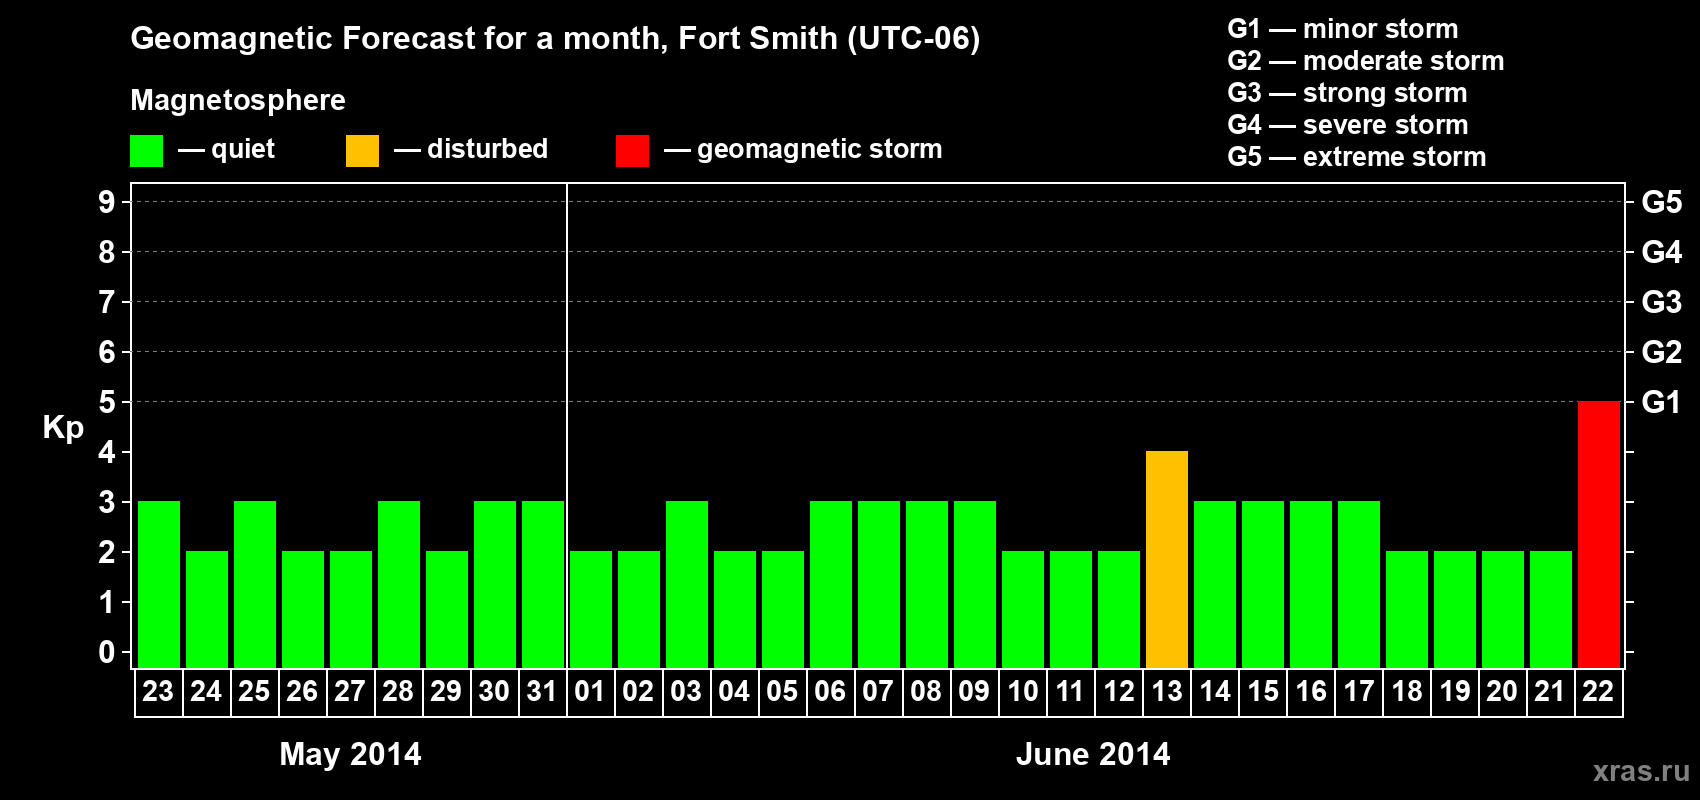Click the date label 31 on the axis
Image resolution: width=1700 pixels, height=800 pixels.
[542, 692]
